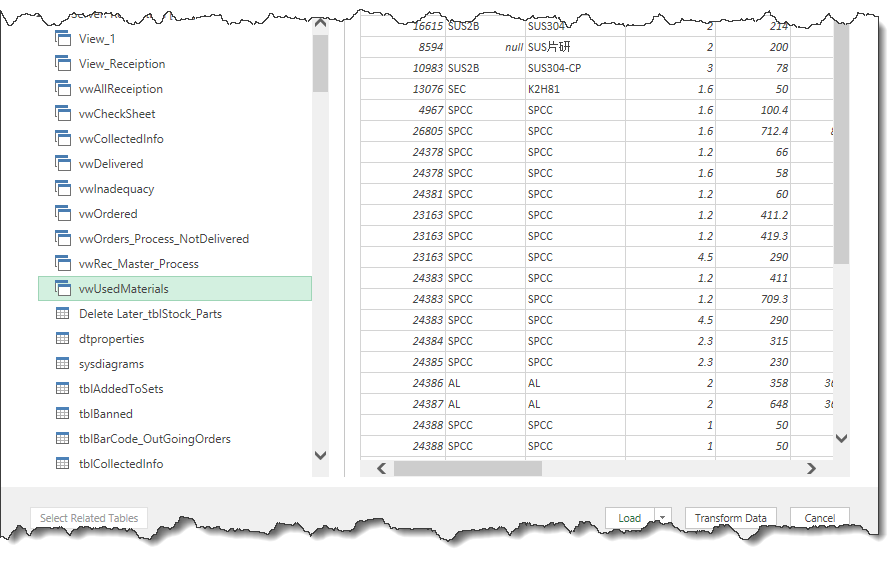Click the vwCheckSheet view icon
Screen dimensions: 895x562
(x=63, y=113)
